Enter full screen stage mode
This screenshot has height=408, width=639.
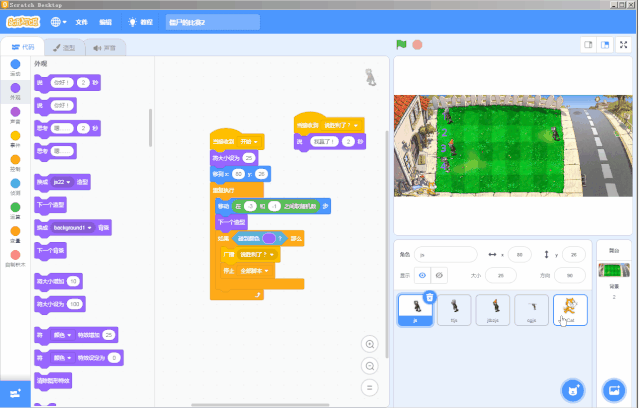click(624, 45)
